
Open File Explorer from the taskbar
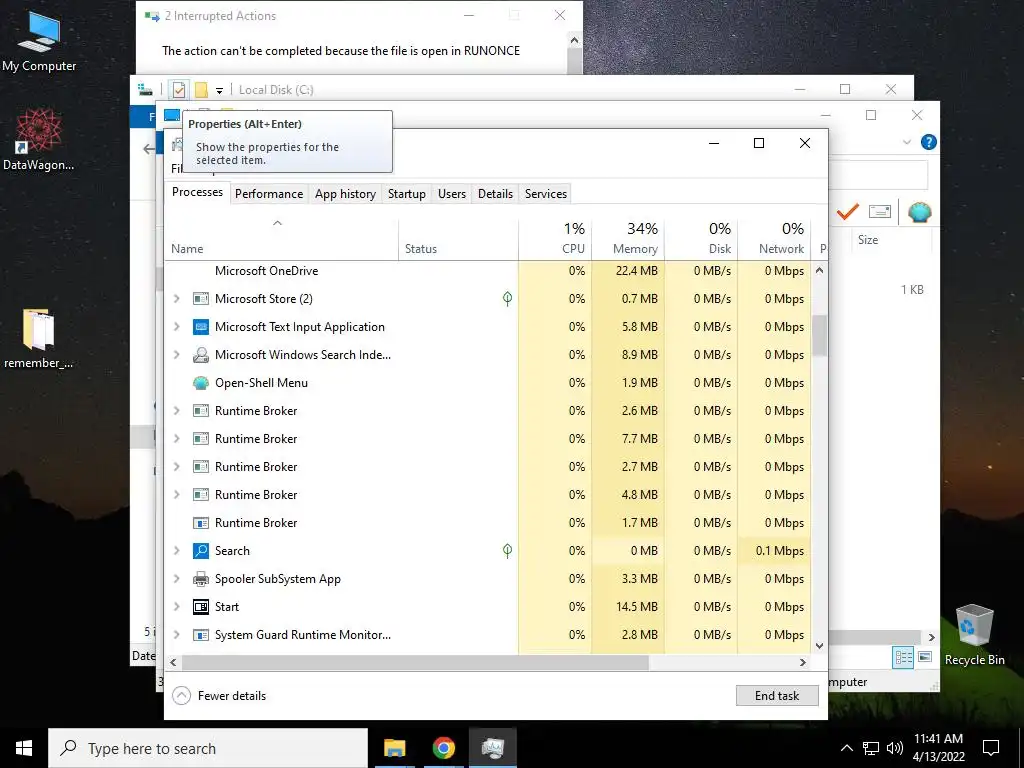(394, 748)
